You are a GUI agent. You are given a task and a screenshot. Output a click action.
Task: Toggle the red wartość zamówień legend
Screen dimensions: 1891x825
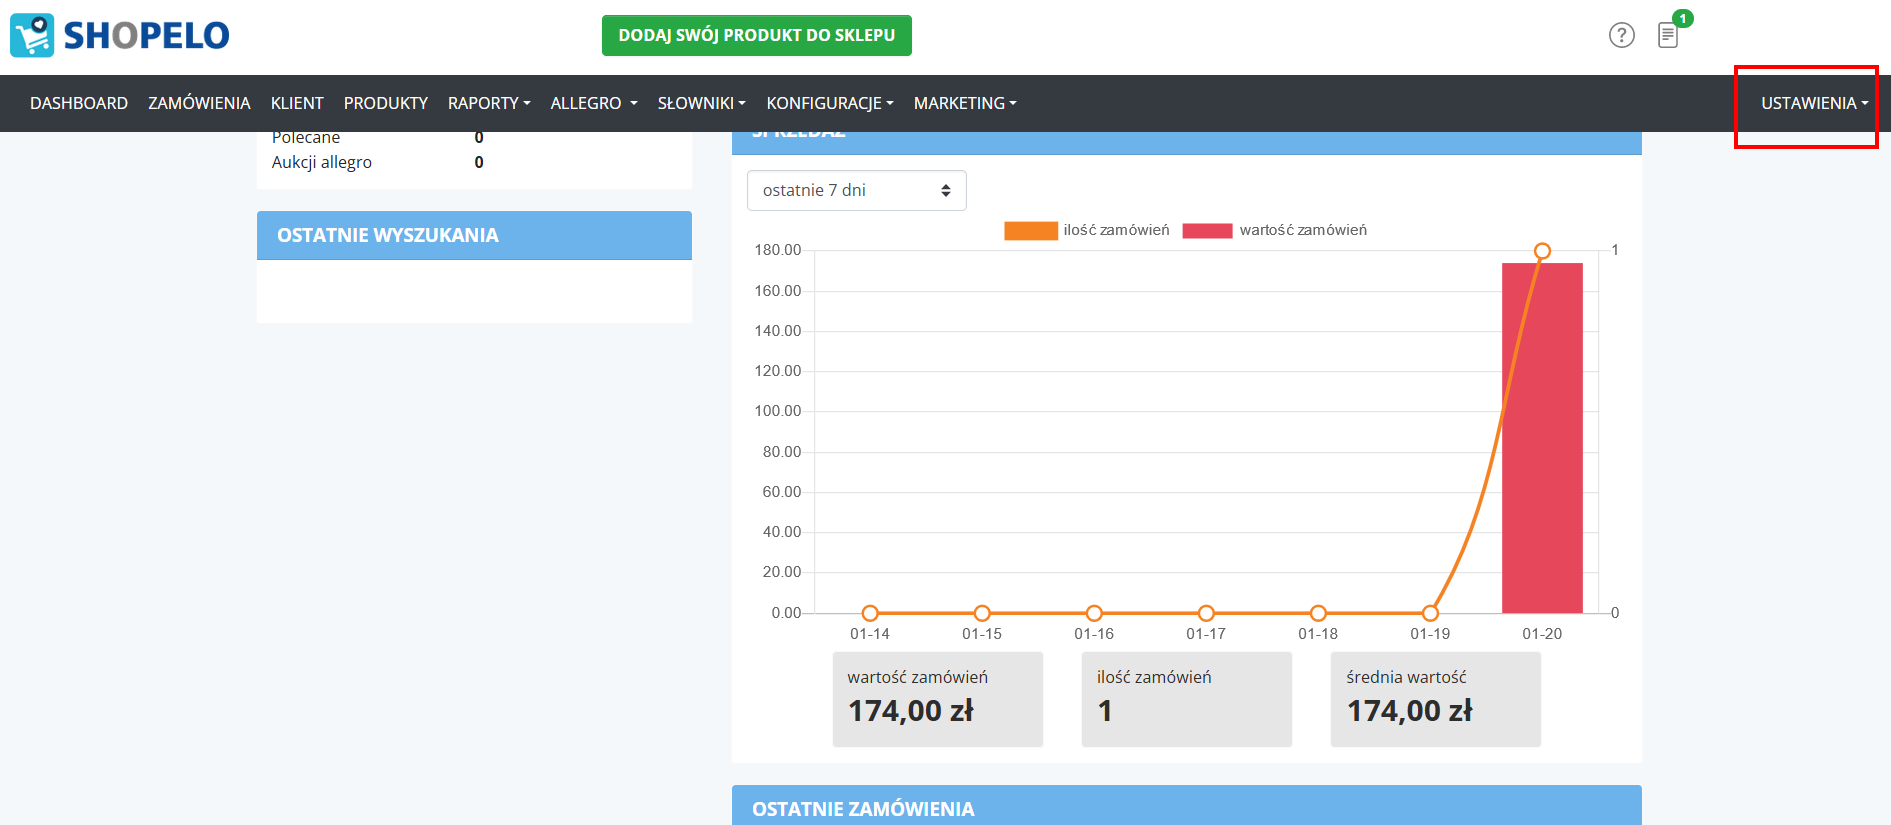coord(1207,231)
